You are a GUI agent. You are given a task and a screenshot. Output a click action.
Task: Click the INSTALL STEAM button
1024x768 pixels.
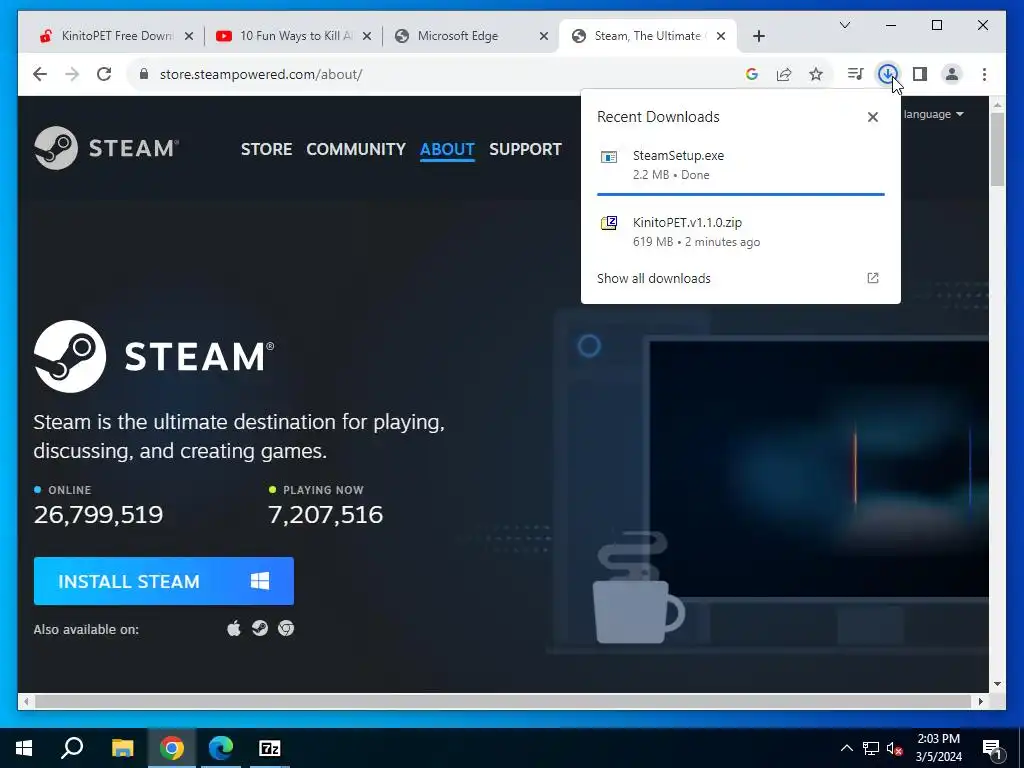tap(164, 581)
